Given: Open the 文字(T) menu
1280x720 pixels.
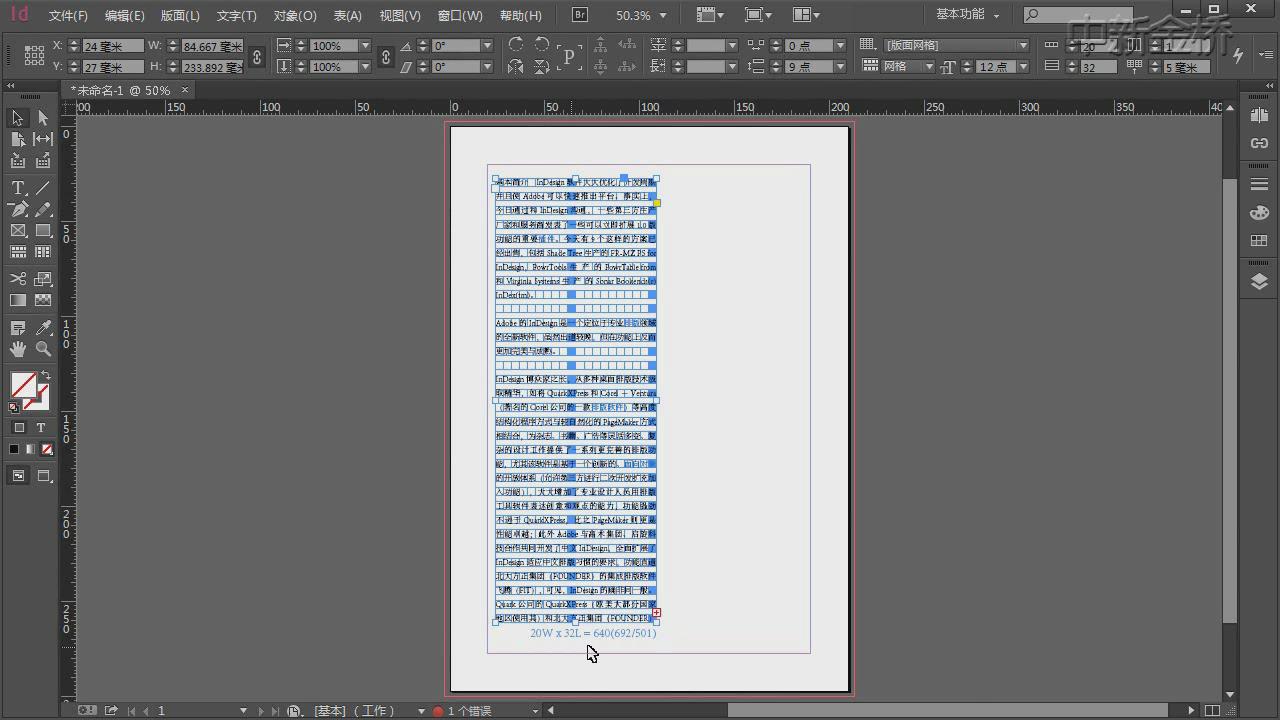Looking at the screenshot, I should click(x=237, y=16).
